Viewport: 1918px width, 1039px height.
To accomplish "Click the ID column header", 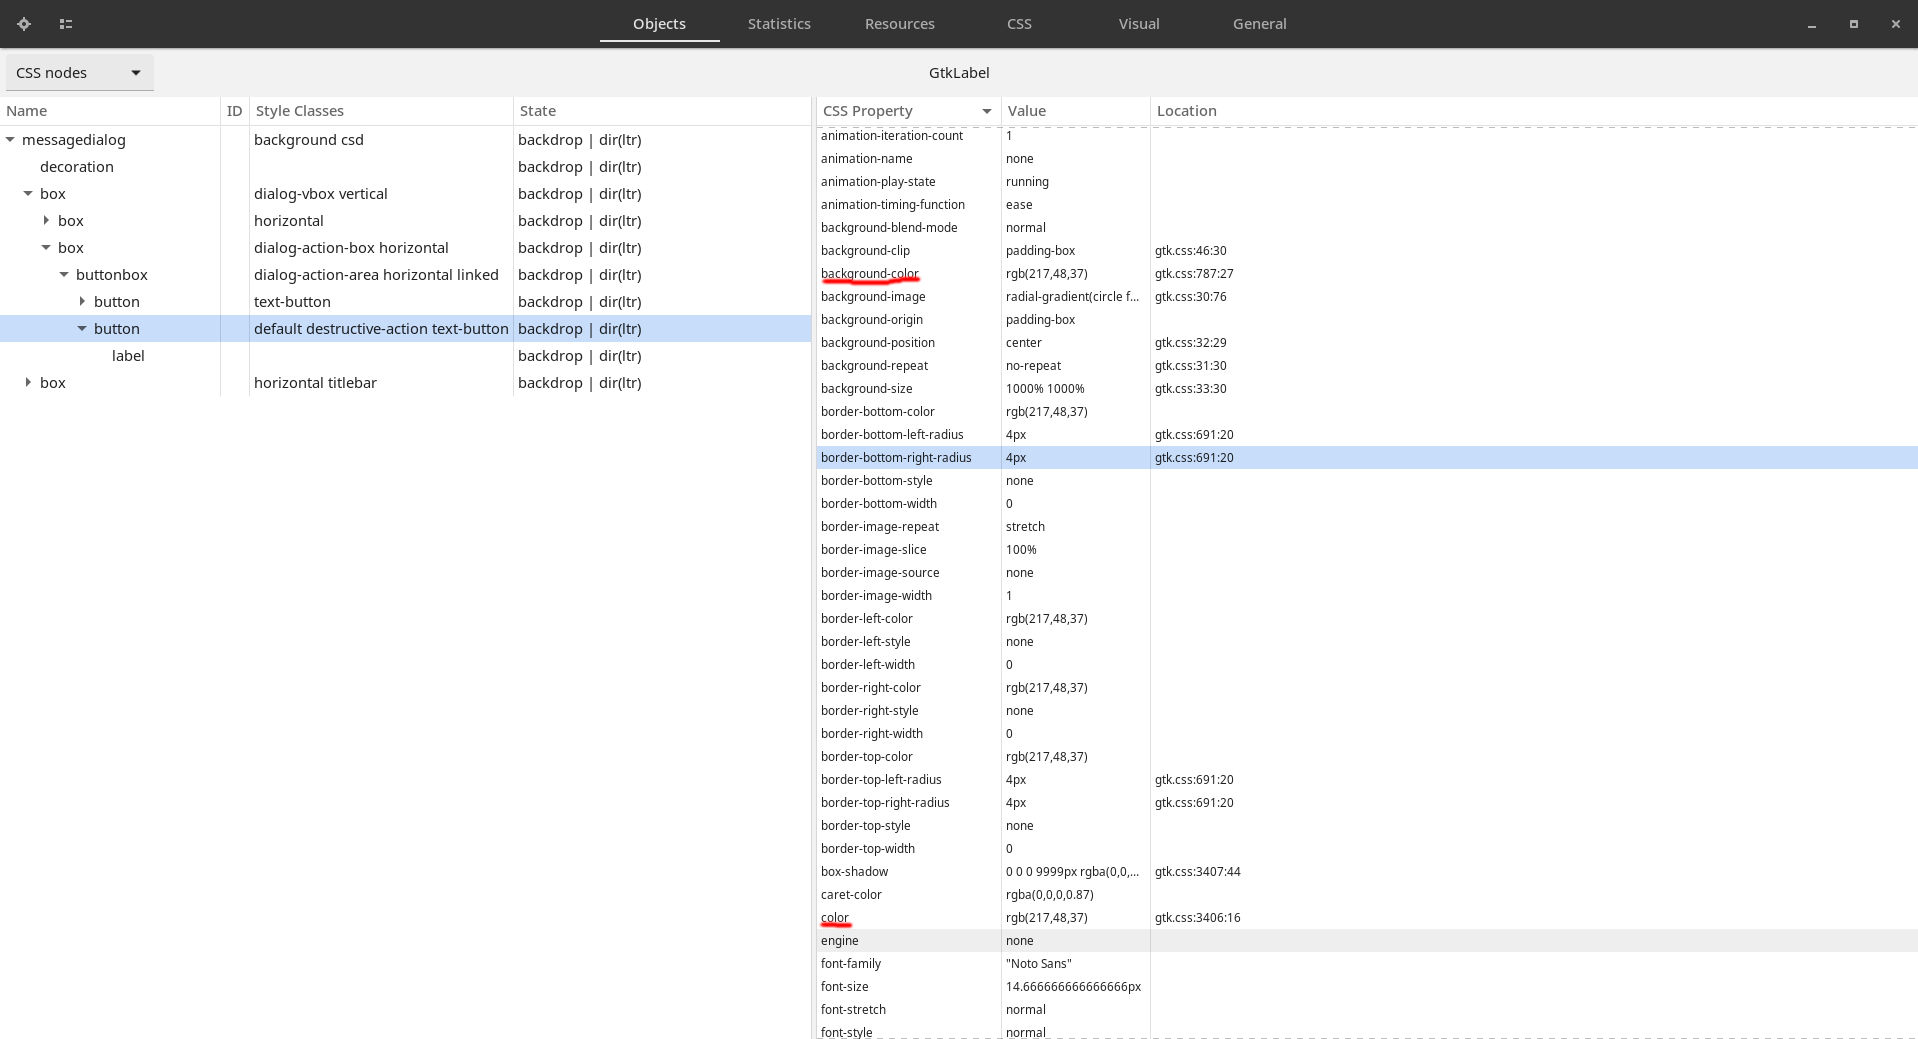I will [235, 111].
